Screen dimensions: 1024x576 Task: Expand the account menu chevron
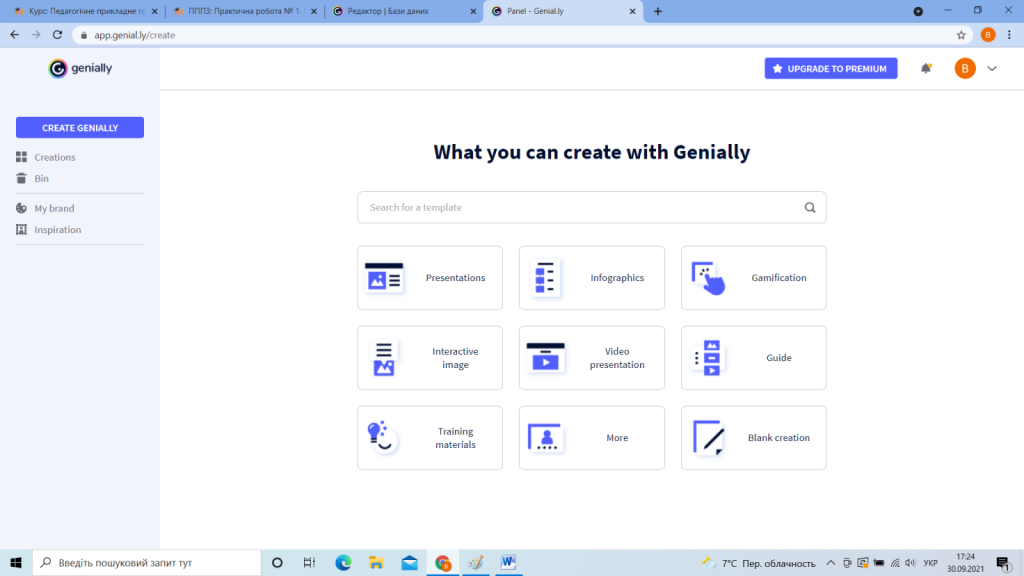992,68
